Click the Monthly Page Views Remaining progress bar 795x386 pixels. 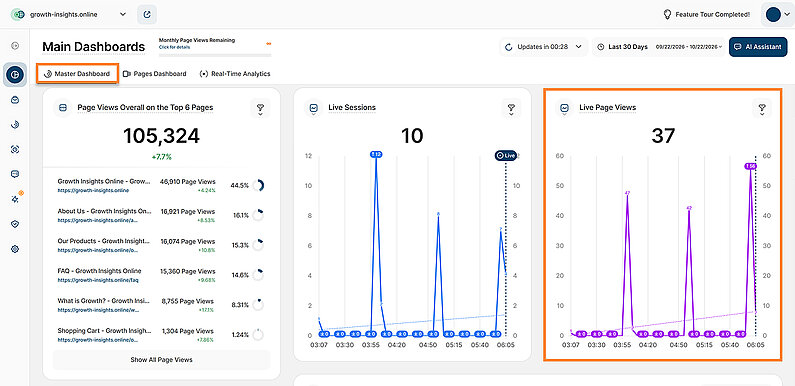pos(215,54)
